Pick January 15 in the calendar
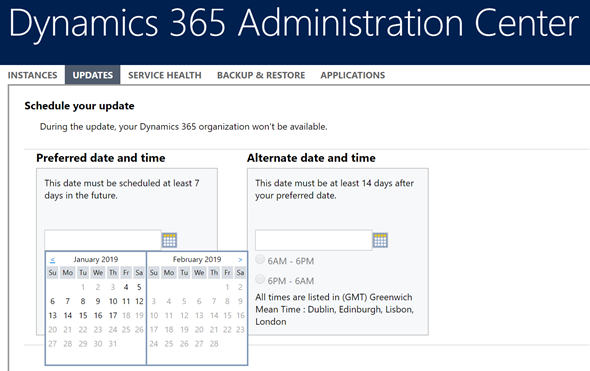This screenshot has width=590, height=371. point(83,315)
